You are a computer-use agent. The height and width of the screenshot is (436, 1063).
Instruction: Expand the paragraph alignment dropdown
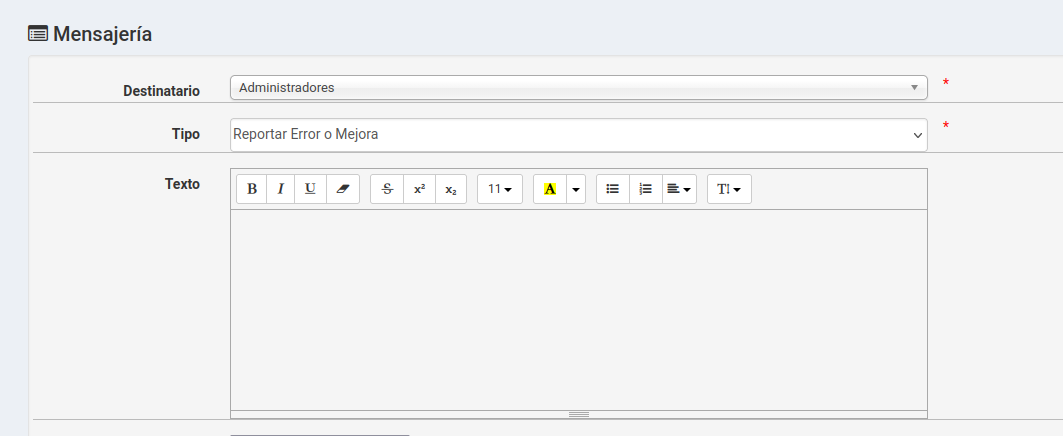coord(679,189)
